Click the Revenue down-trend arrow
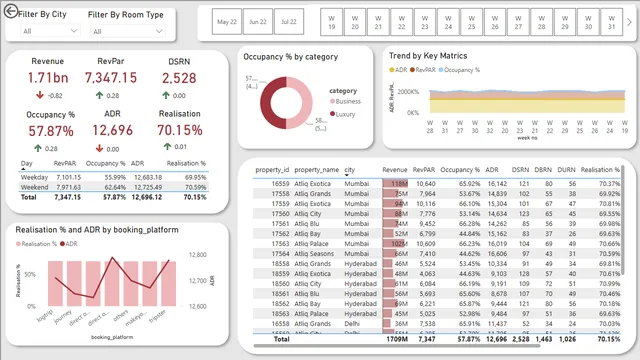This screenshot has width=640, height=360. click(40, 95)
